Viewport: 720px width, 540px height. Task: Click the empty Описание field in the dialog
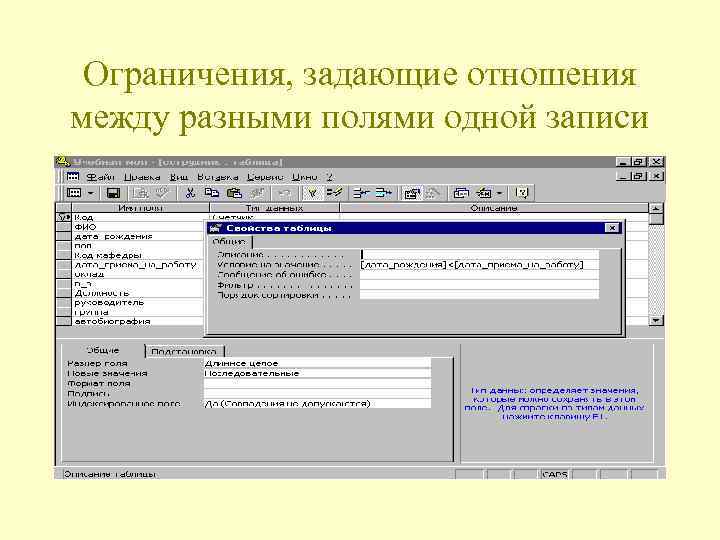pyautogui.click(x=479, y=254)
